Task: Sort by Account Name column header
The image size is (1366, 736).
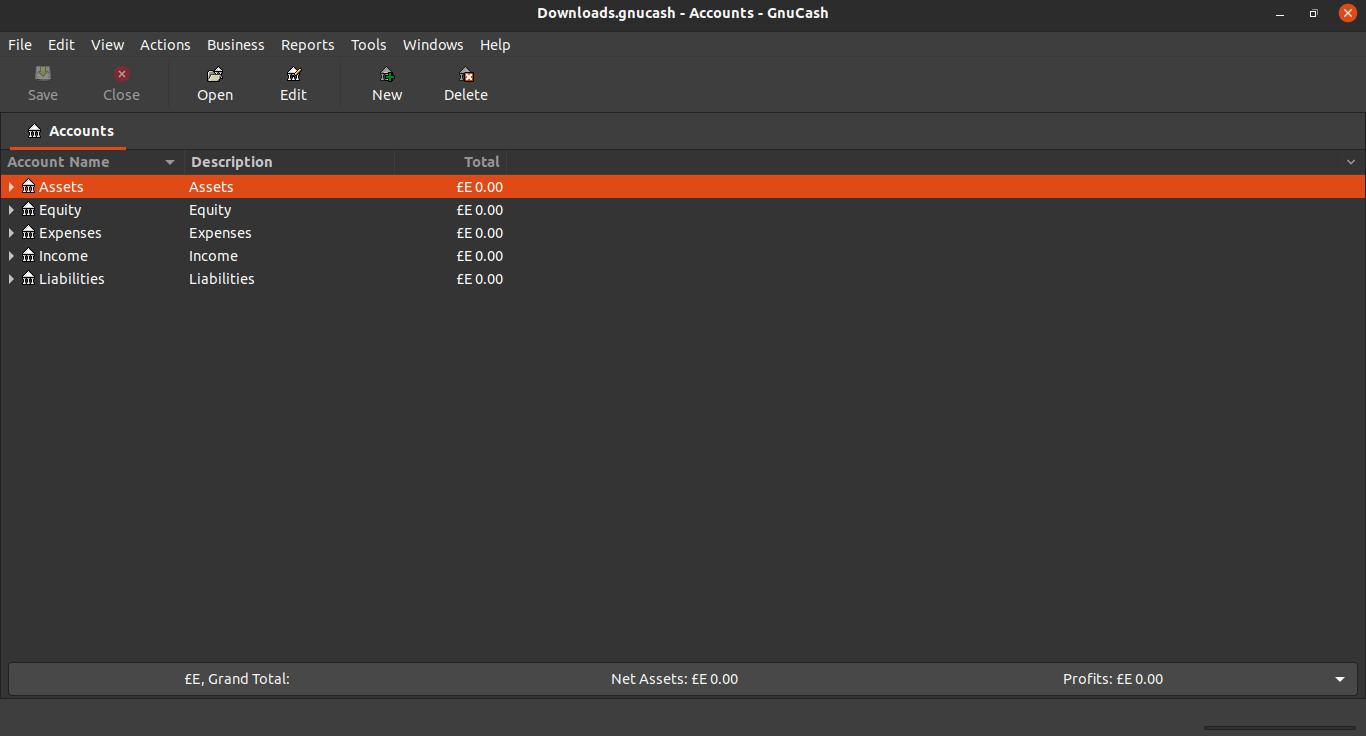Action: 92,162
